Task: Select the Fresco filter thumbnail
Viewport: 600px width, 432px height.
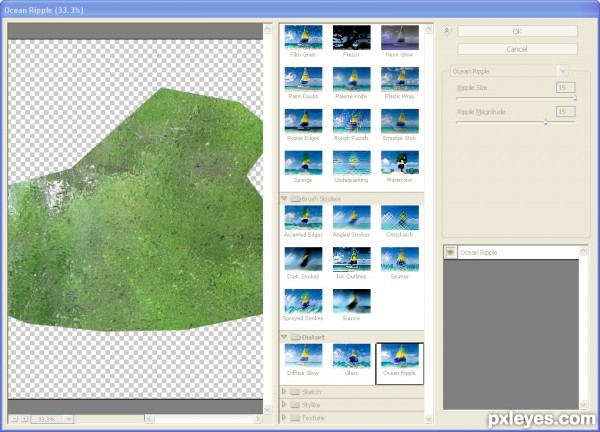Action: [x=351, y=37]
